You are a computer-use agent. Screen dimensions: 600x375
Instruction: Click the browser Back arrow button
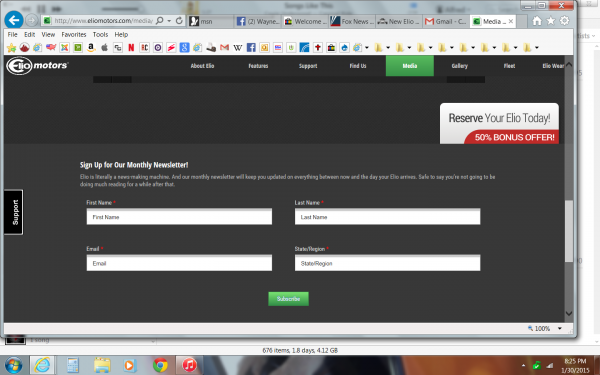pos(14,20)
